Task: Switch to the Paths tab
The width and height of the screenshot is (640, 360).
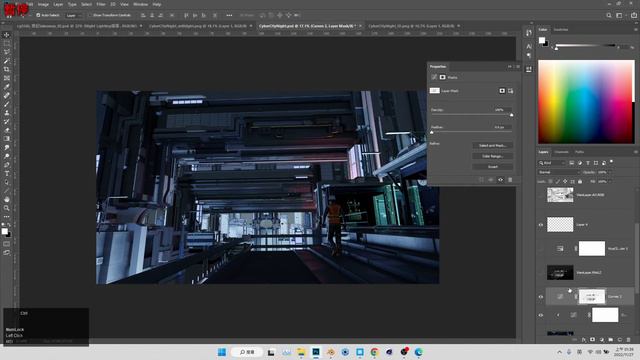Action: 579,152
